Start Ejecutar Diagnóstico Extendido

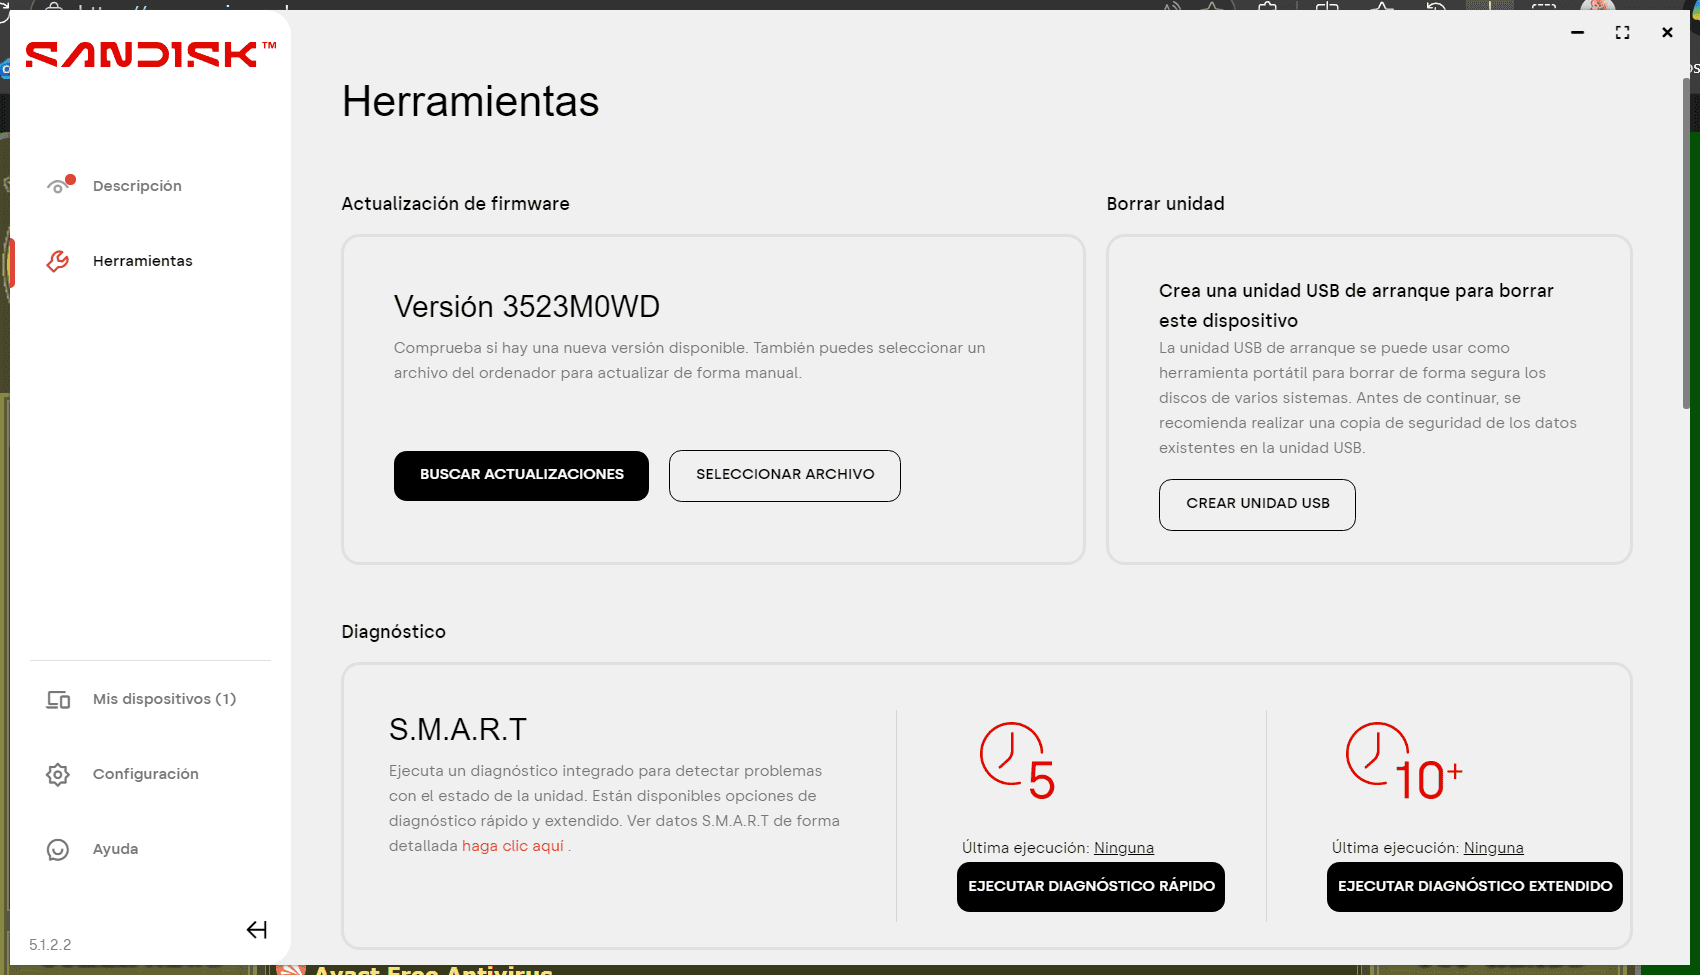click(x=1474, y=886)
